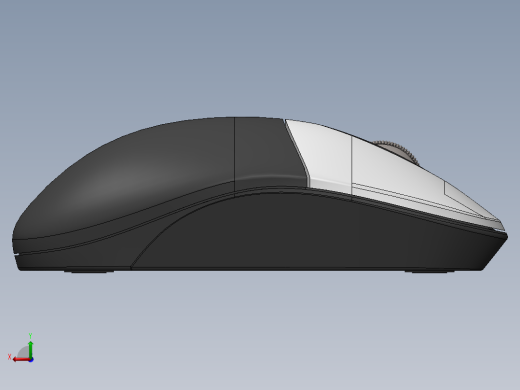Click the red X axis arrow on triad

pyautogui.click(x=21, y=359)
